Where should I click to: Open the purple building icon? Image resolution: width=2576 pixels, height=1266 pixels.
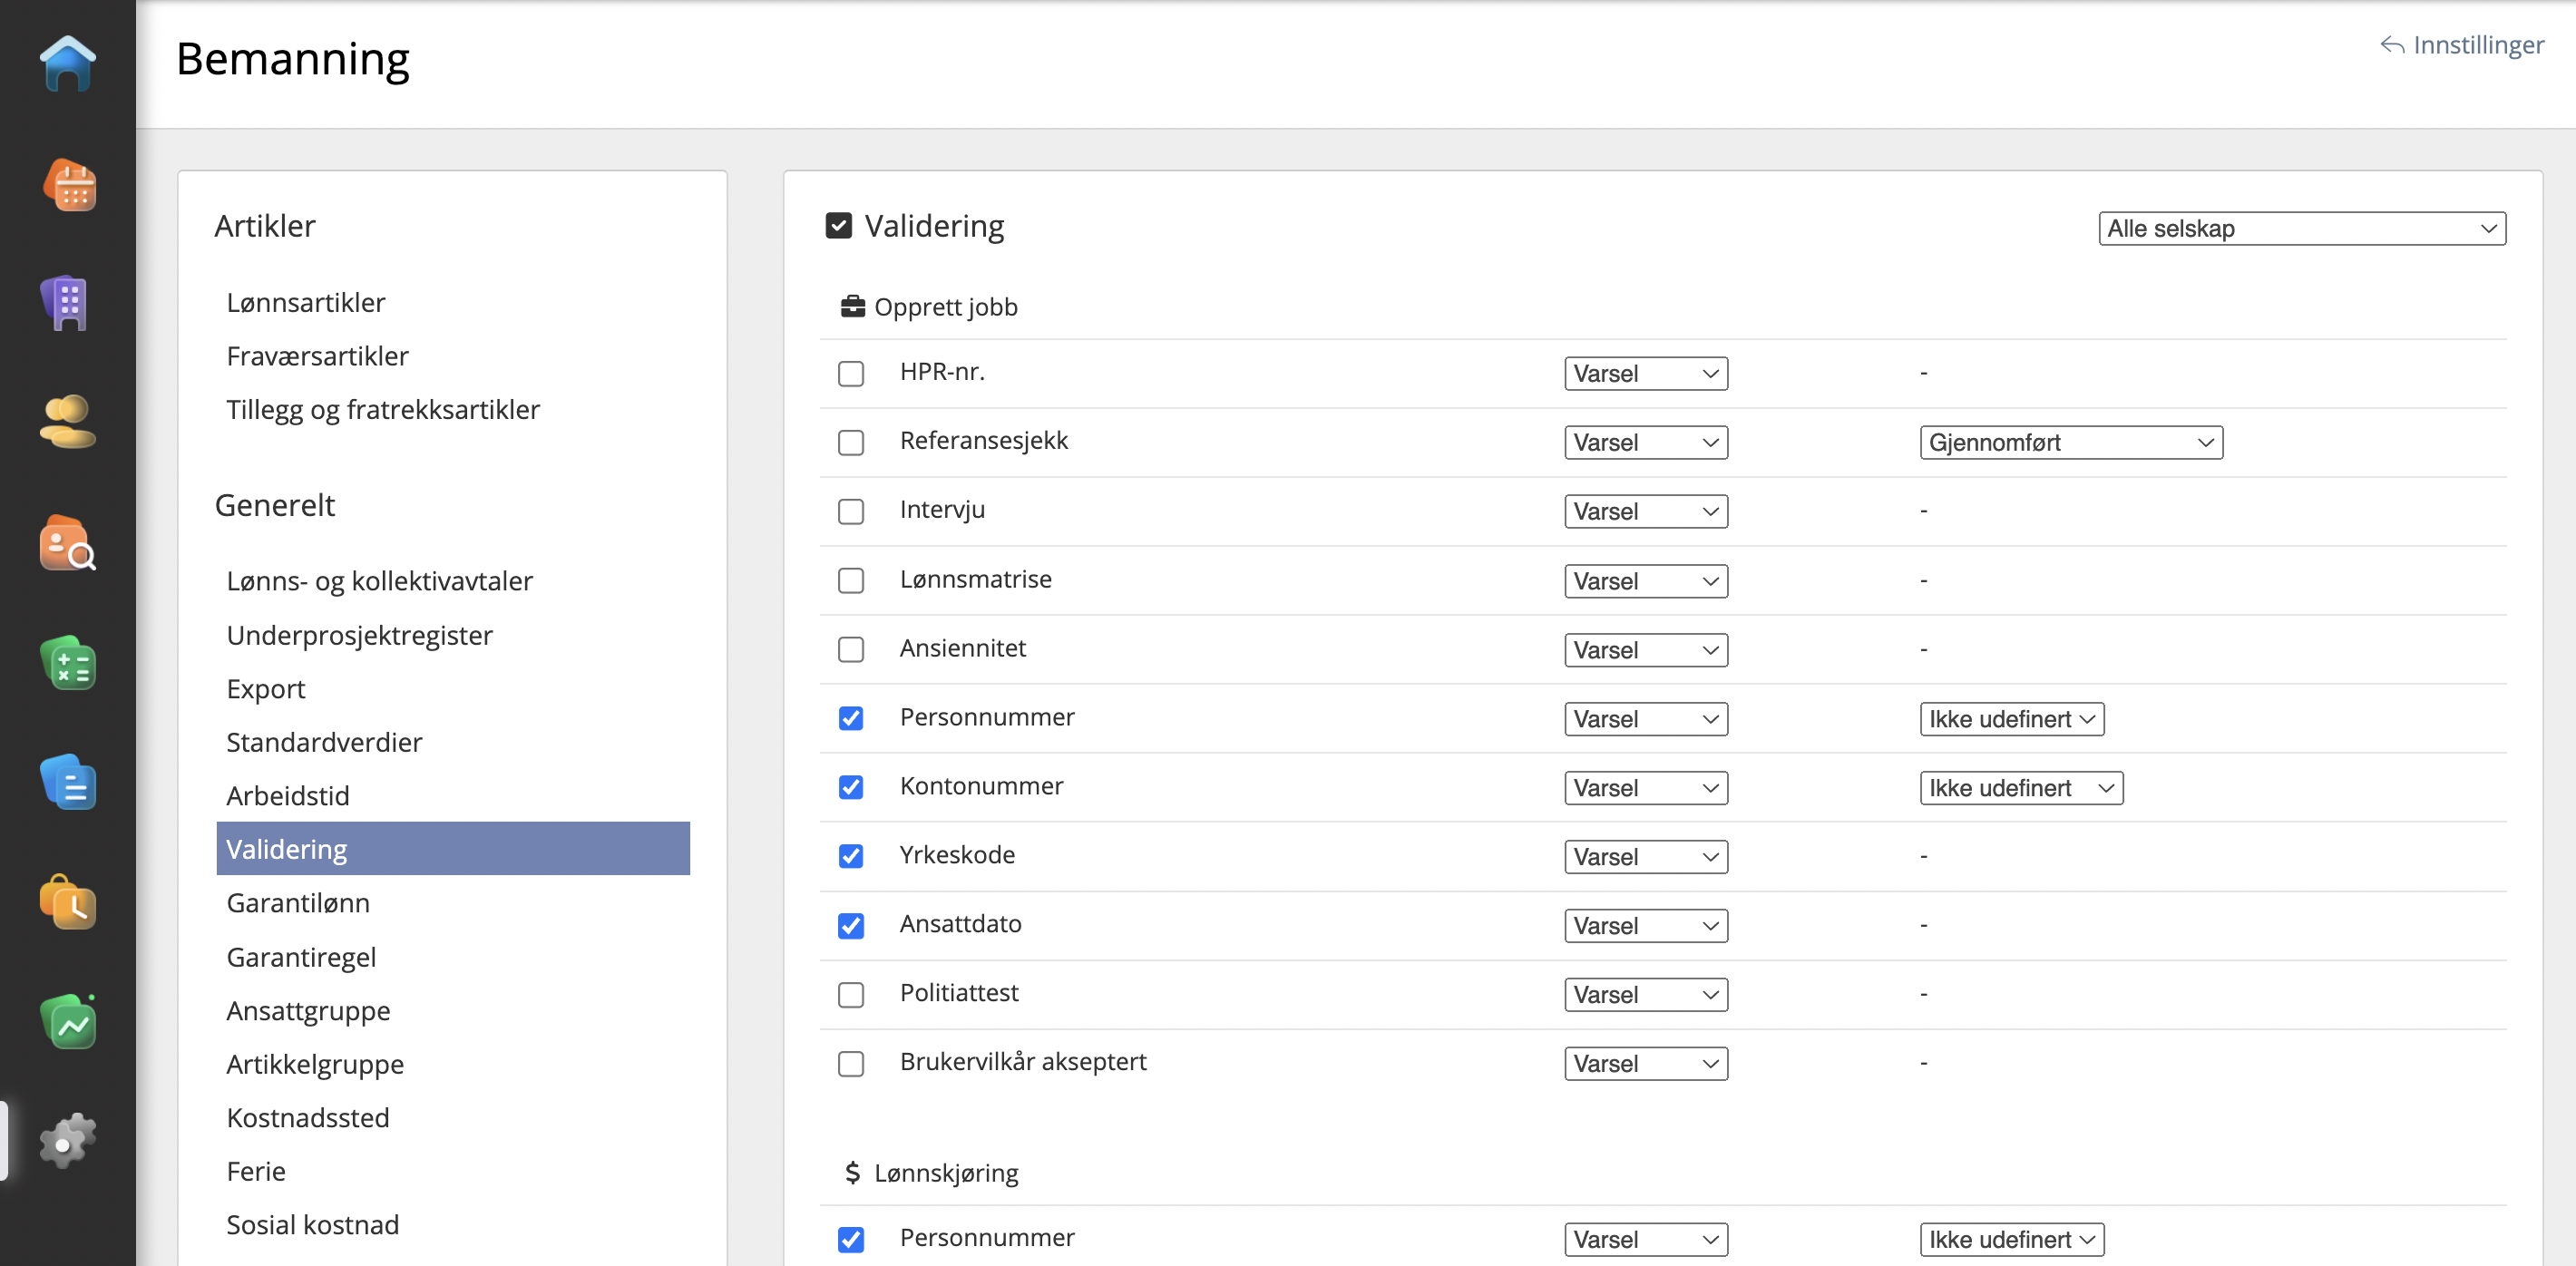(x=67, y=303)
